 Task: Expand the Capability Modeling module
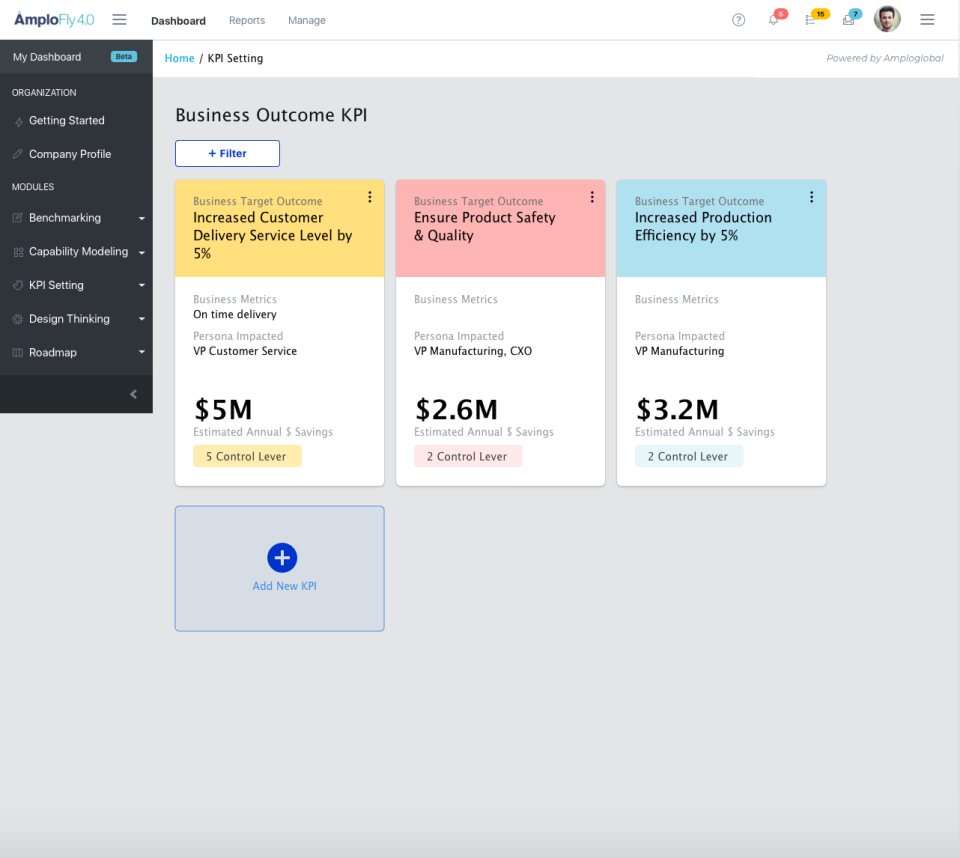141,251
